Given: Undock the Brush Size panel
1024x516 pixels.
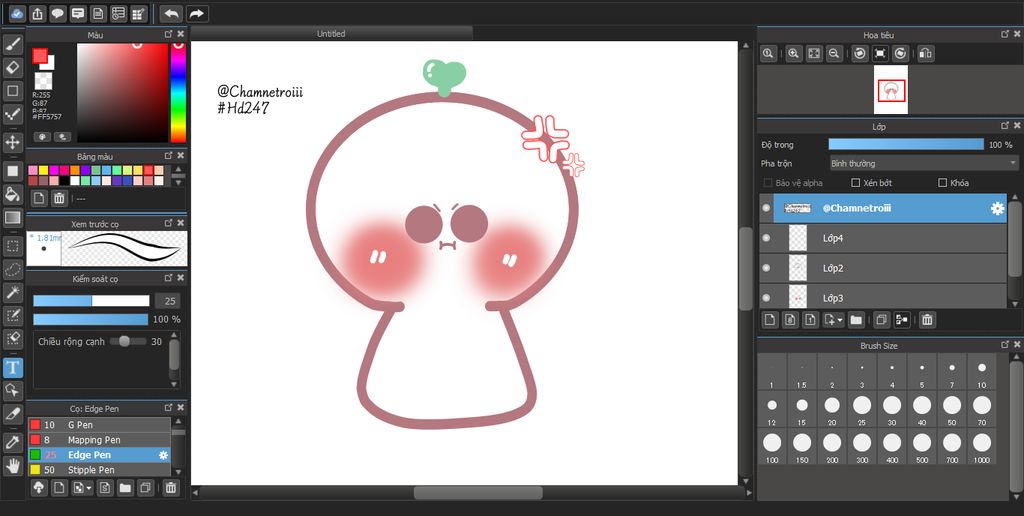Looking at the screenshot, I should (1005, 344).
